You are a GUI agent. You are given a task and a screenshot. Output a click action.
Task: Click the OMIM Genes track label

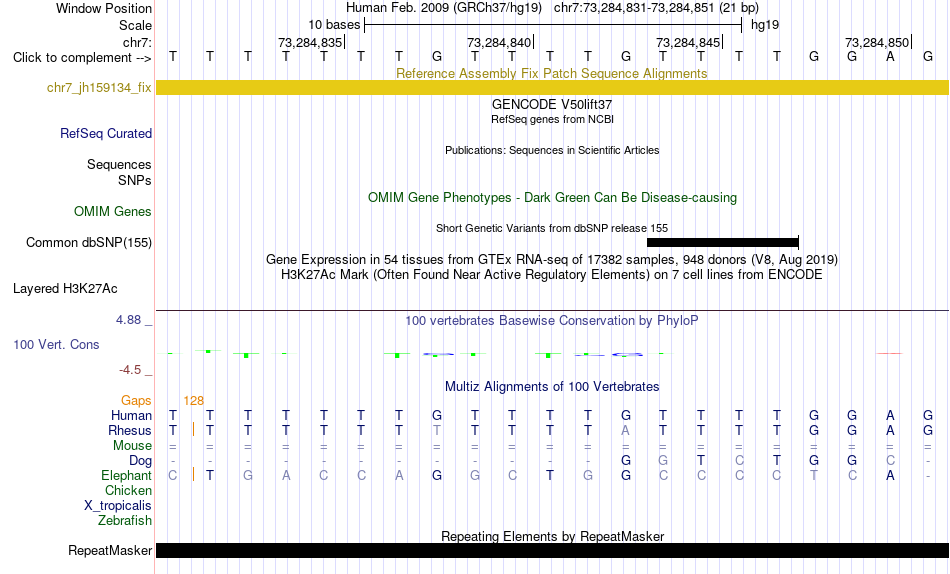113,212
